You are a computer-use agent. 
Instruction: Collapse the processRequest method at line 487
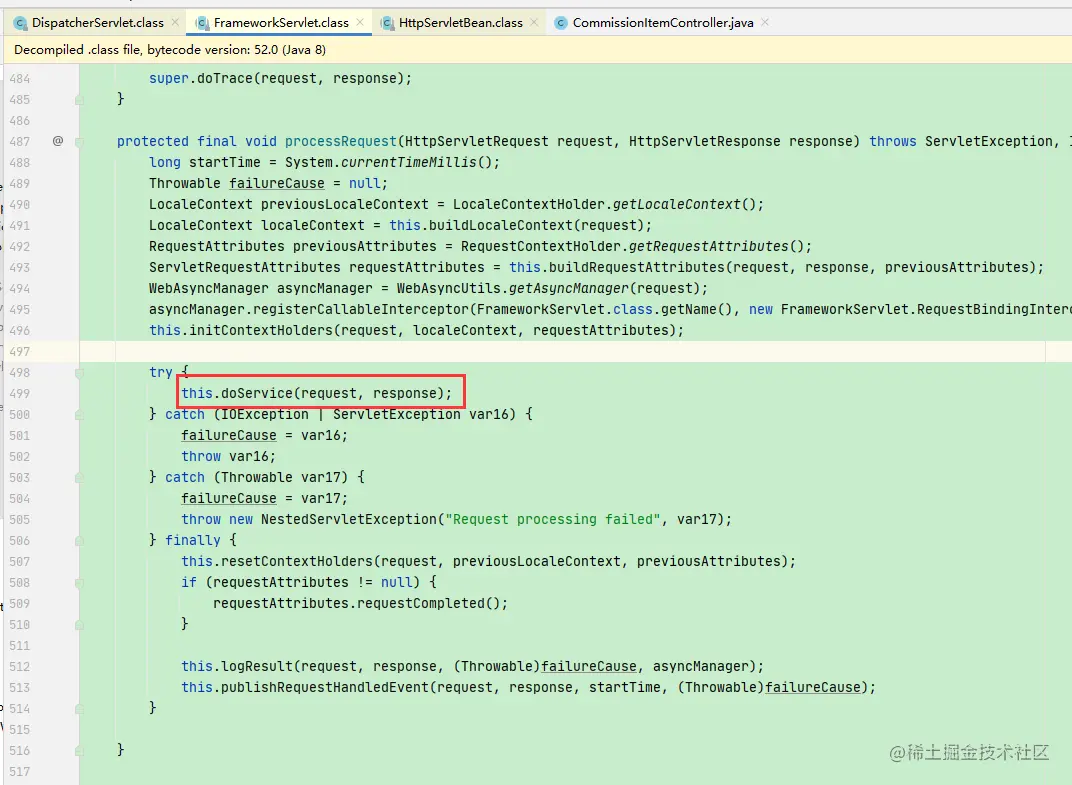point(79,142)
